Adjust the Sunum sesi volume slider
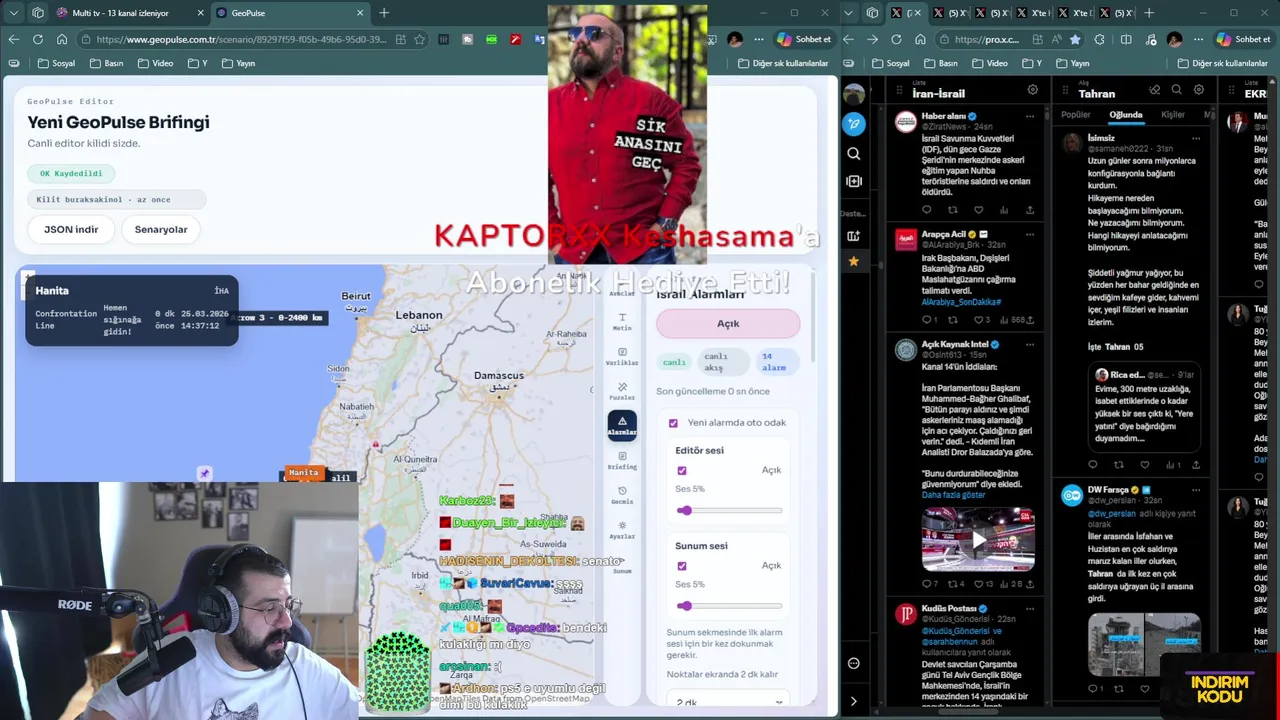Image resolution: width=1280 pixels, height=720 pixels. pos(729,606)
